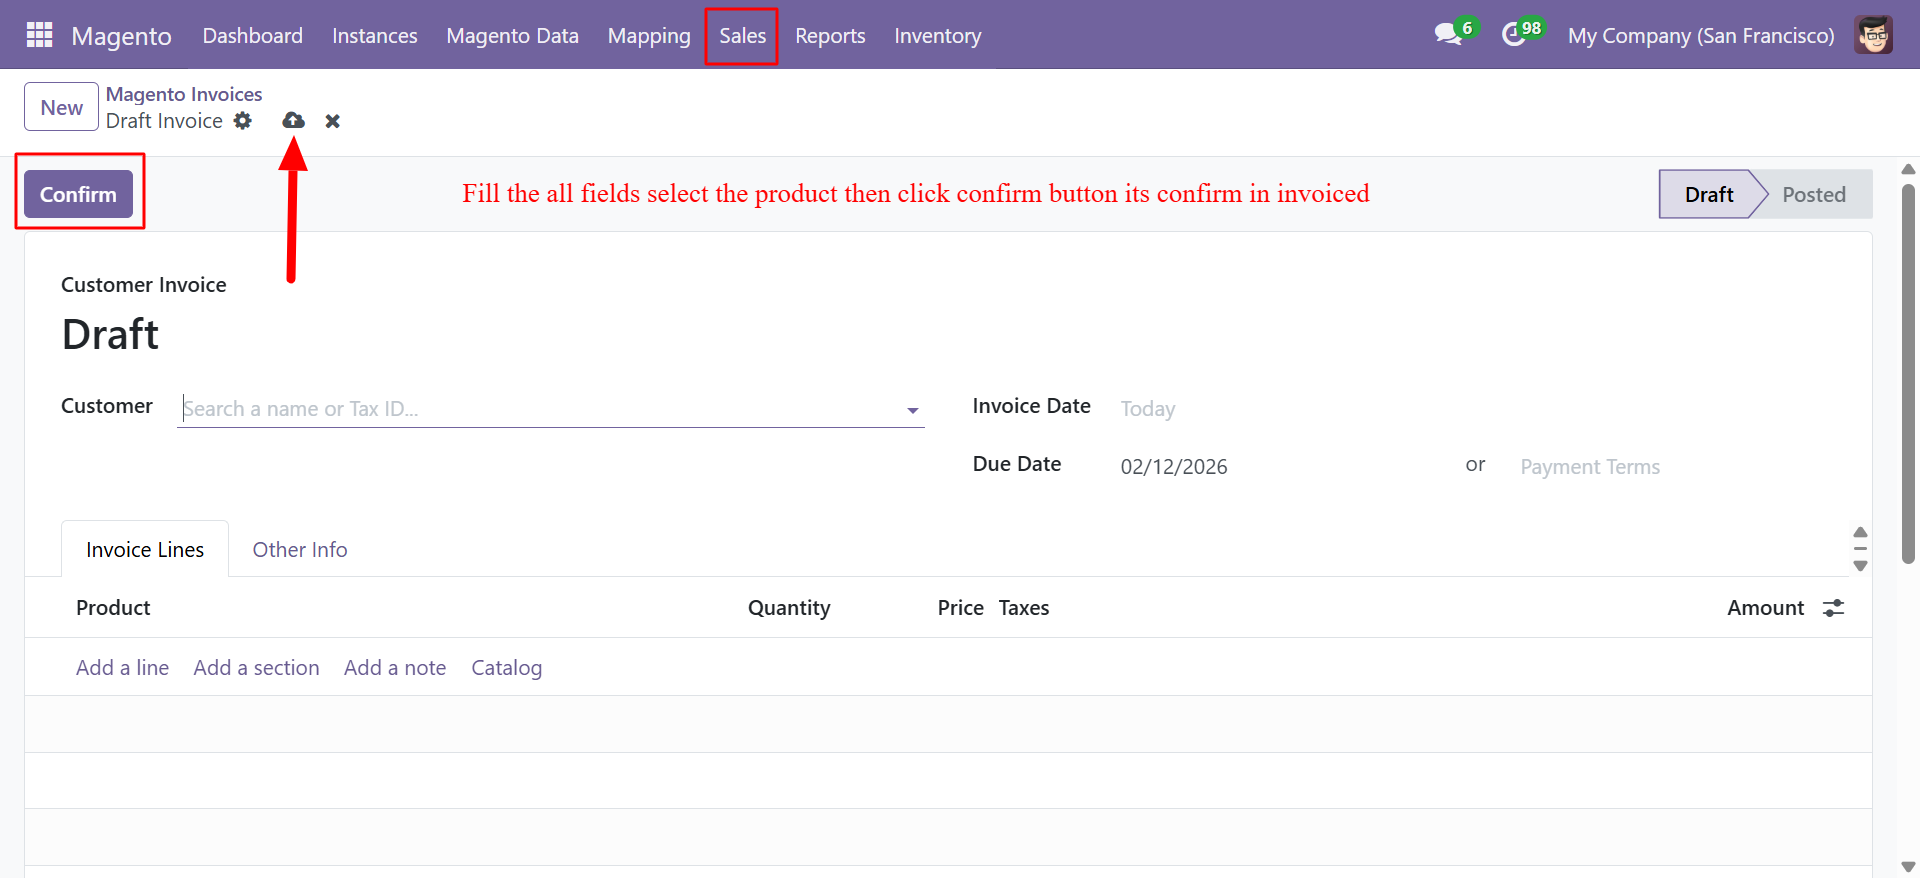The width and height of the screenshot is (1920, 878).
Task: Select the Posted status stage
Action: click(1814, 194)
